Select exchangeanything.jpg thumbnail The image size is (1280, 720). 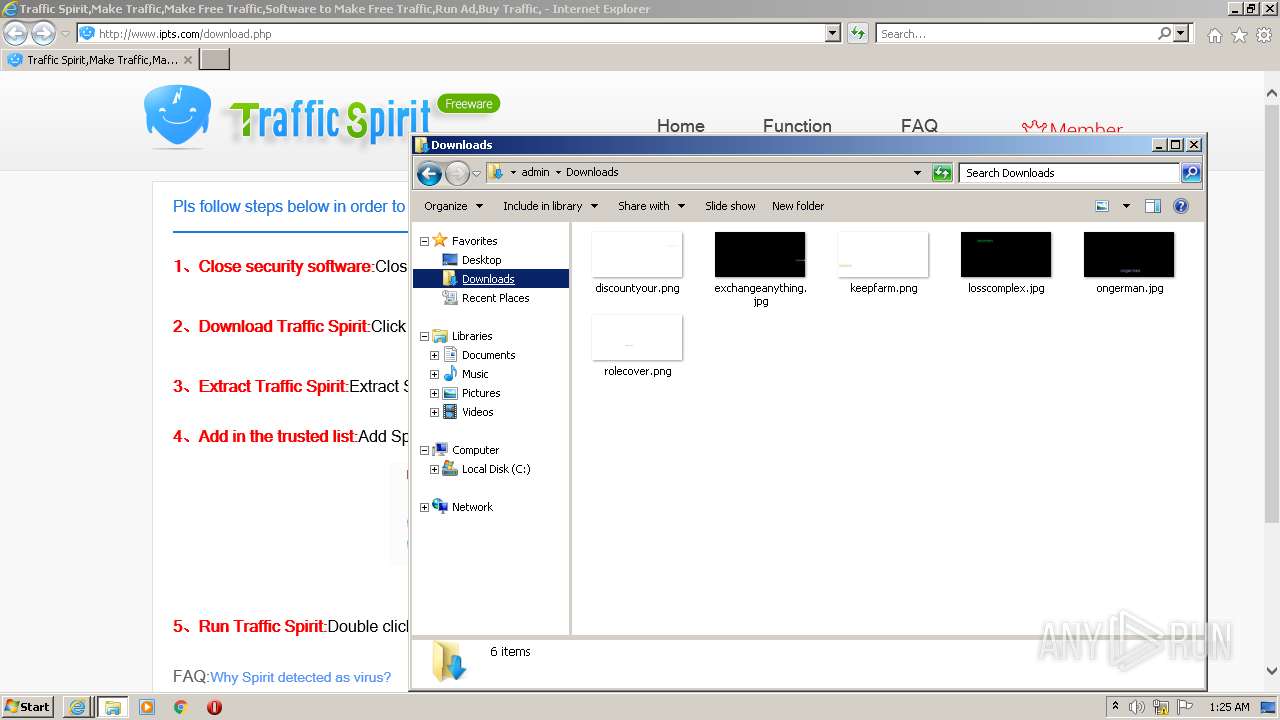pyautogui.click(x=760, y=255)
